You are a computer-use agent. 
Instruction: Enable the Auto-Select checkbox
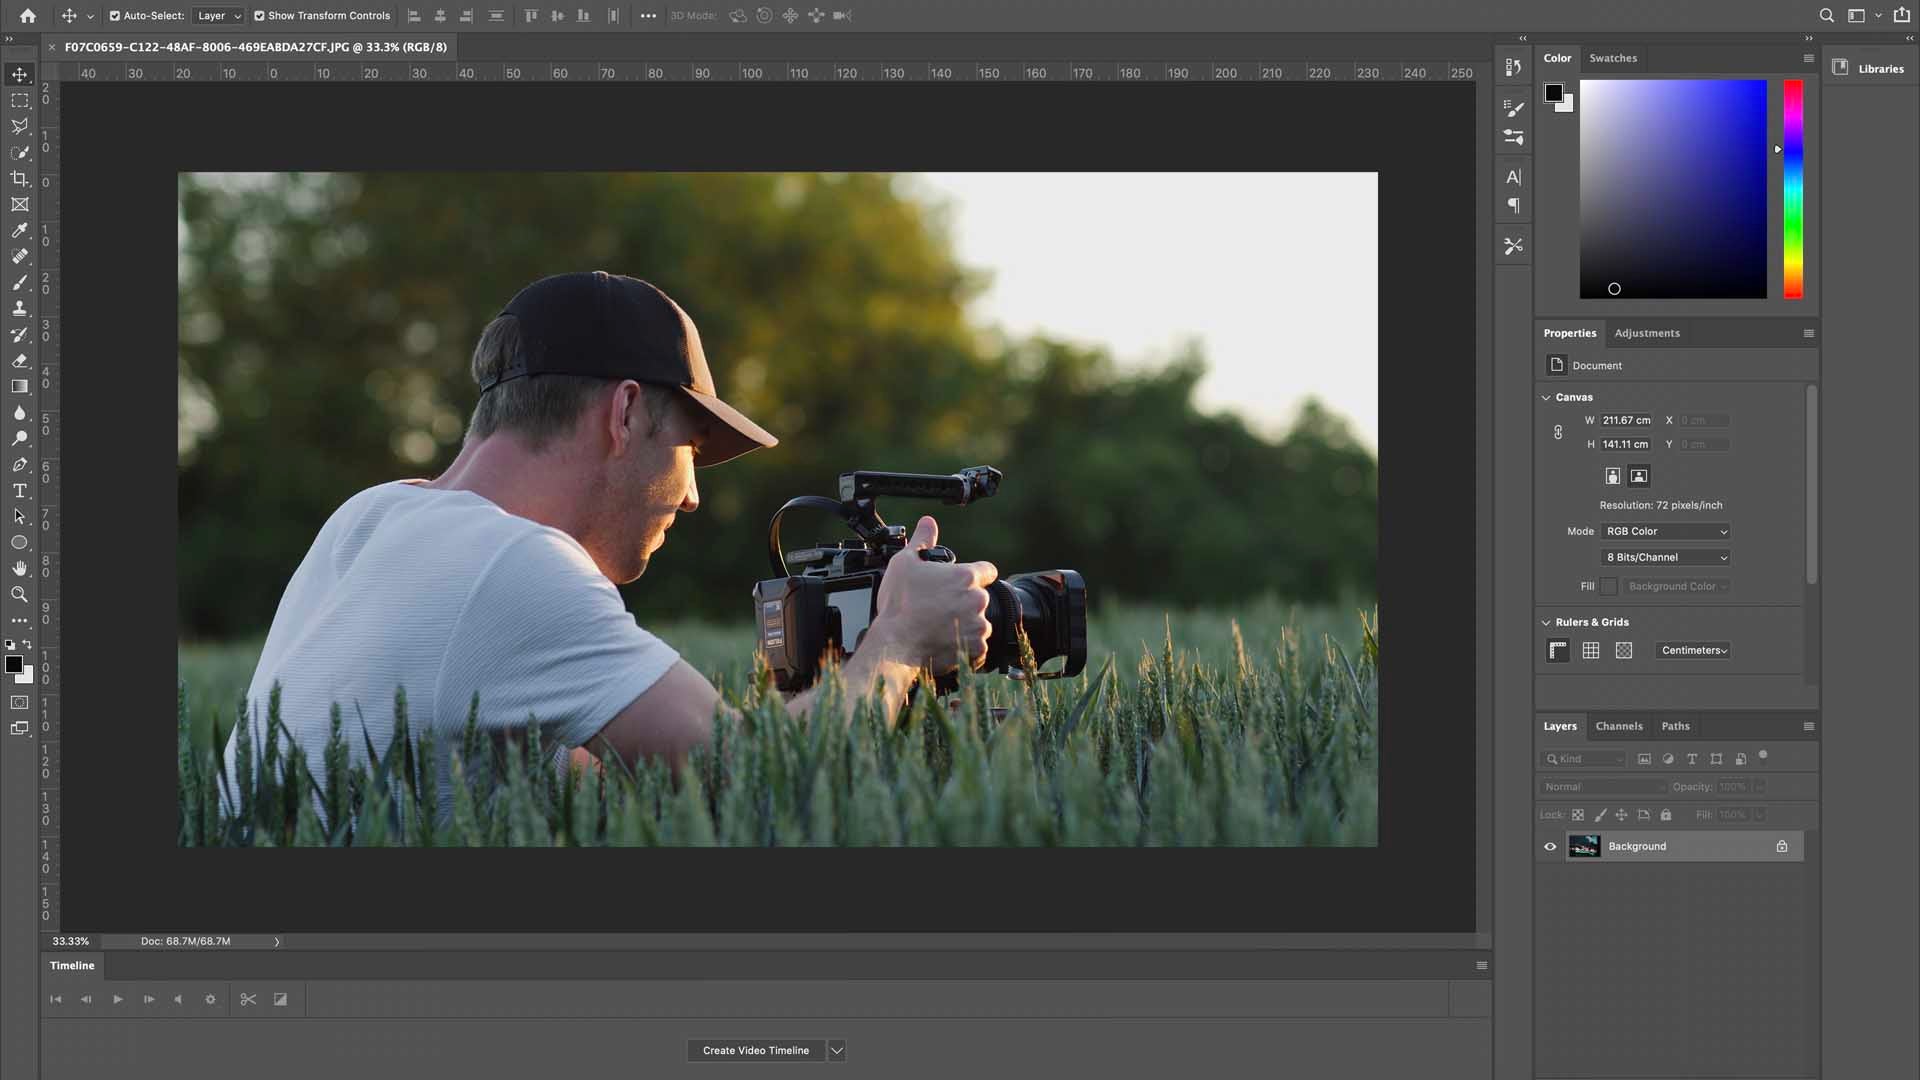coord(116,15)
